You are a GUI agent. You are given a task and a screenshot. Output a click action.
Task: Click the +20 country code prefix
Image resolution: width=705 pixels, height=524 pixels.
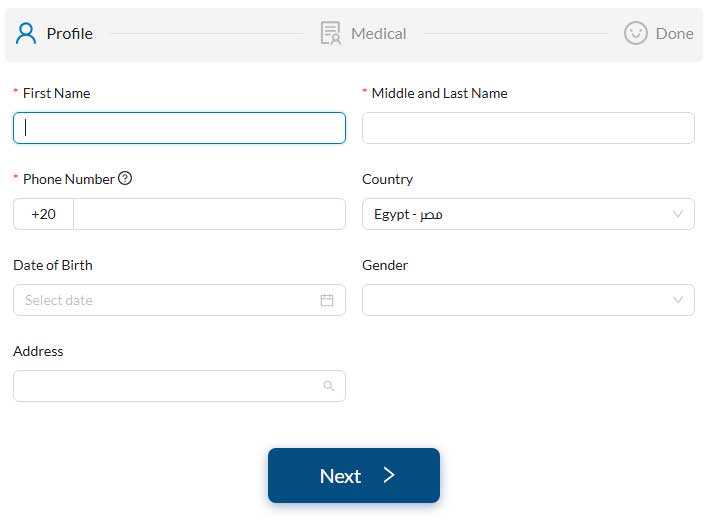click(43, 214)
